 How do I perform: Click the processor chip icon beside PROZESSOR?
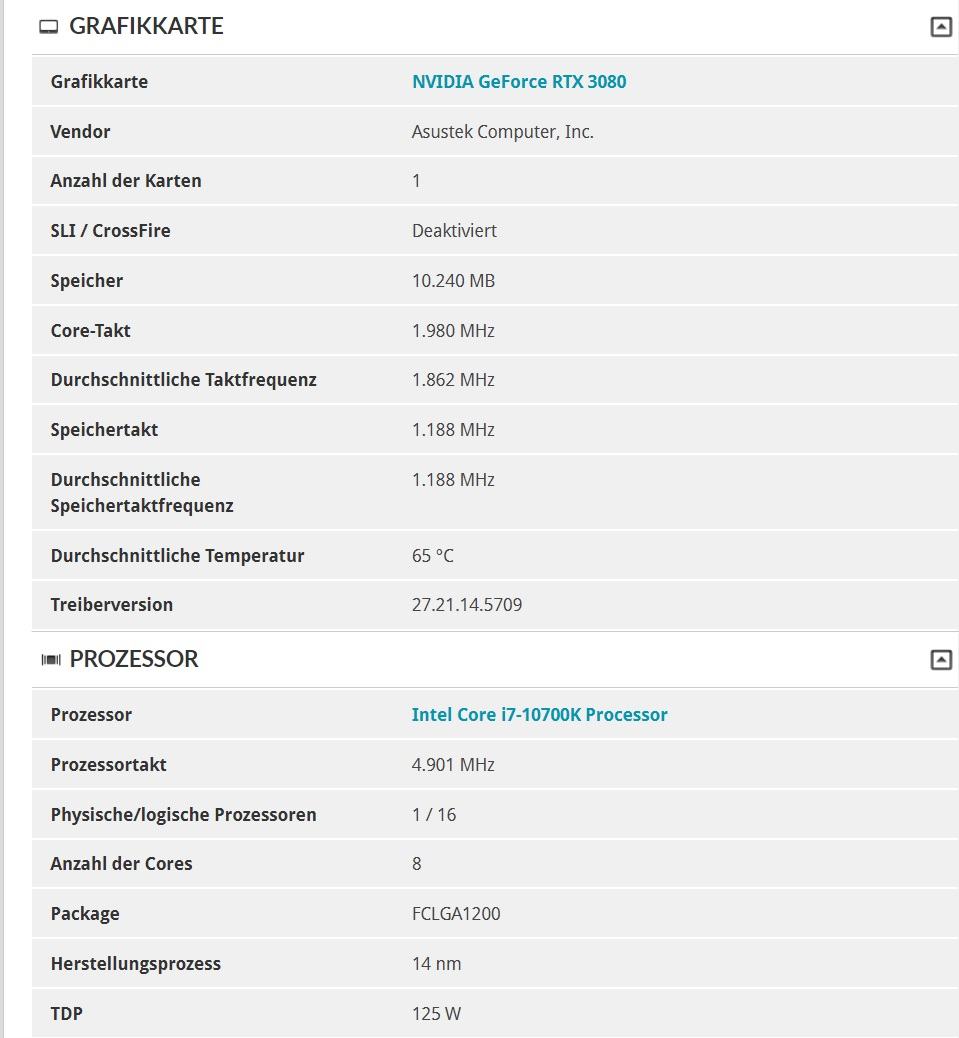(51, 659)
